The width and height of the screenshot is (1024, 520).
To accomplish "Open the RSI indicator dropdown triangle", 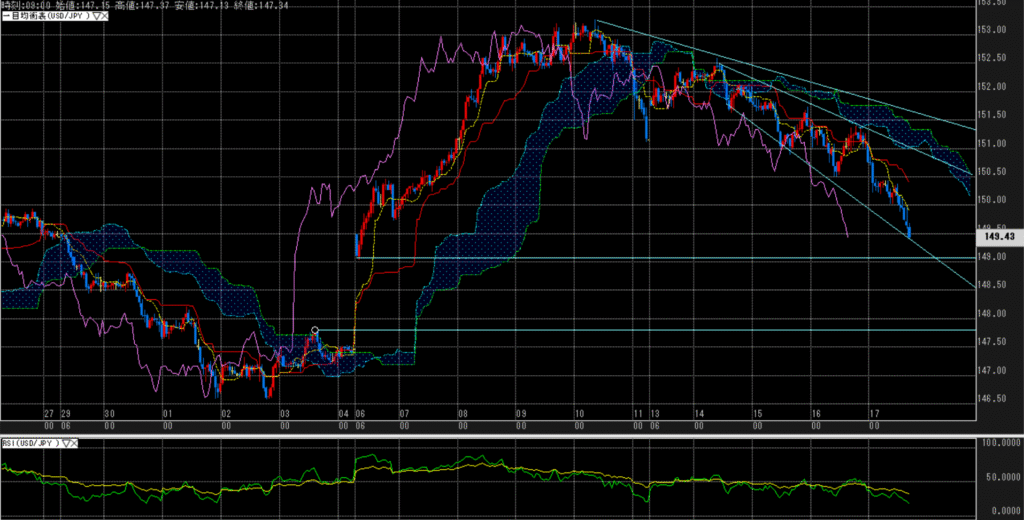I will [x=67, y=441].
